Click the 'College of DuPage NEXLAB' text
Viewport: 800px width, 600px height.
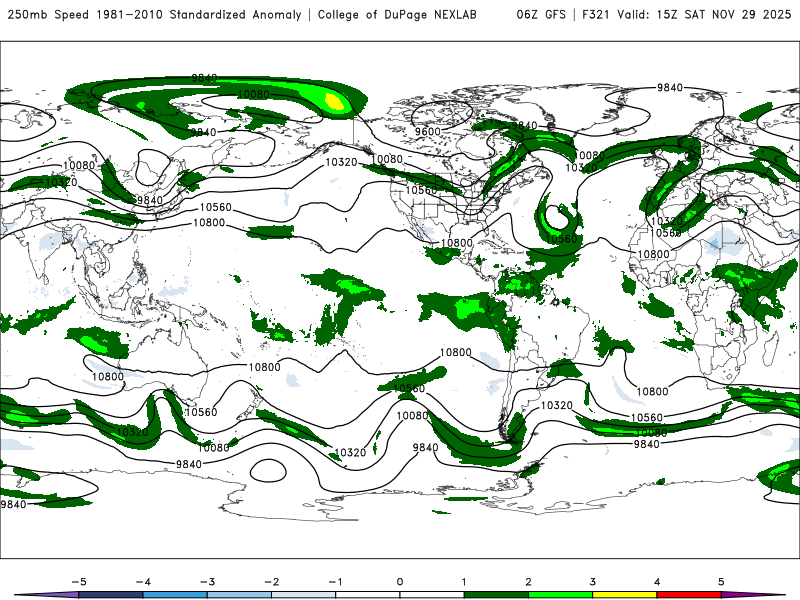(397, 15)
